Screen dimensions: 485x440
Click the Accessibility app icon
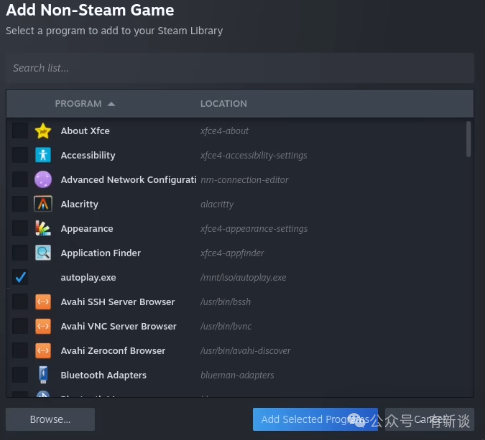click(x=43, y=155)
